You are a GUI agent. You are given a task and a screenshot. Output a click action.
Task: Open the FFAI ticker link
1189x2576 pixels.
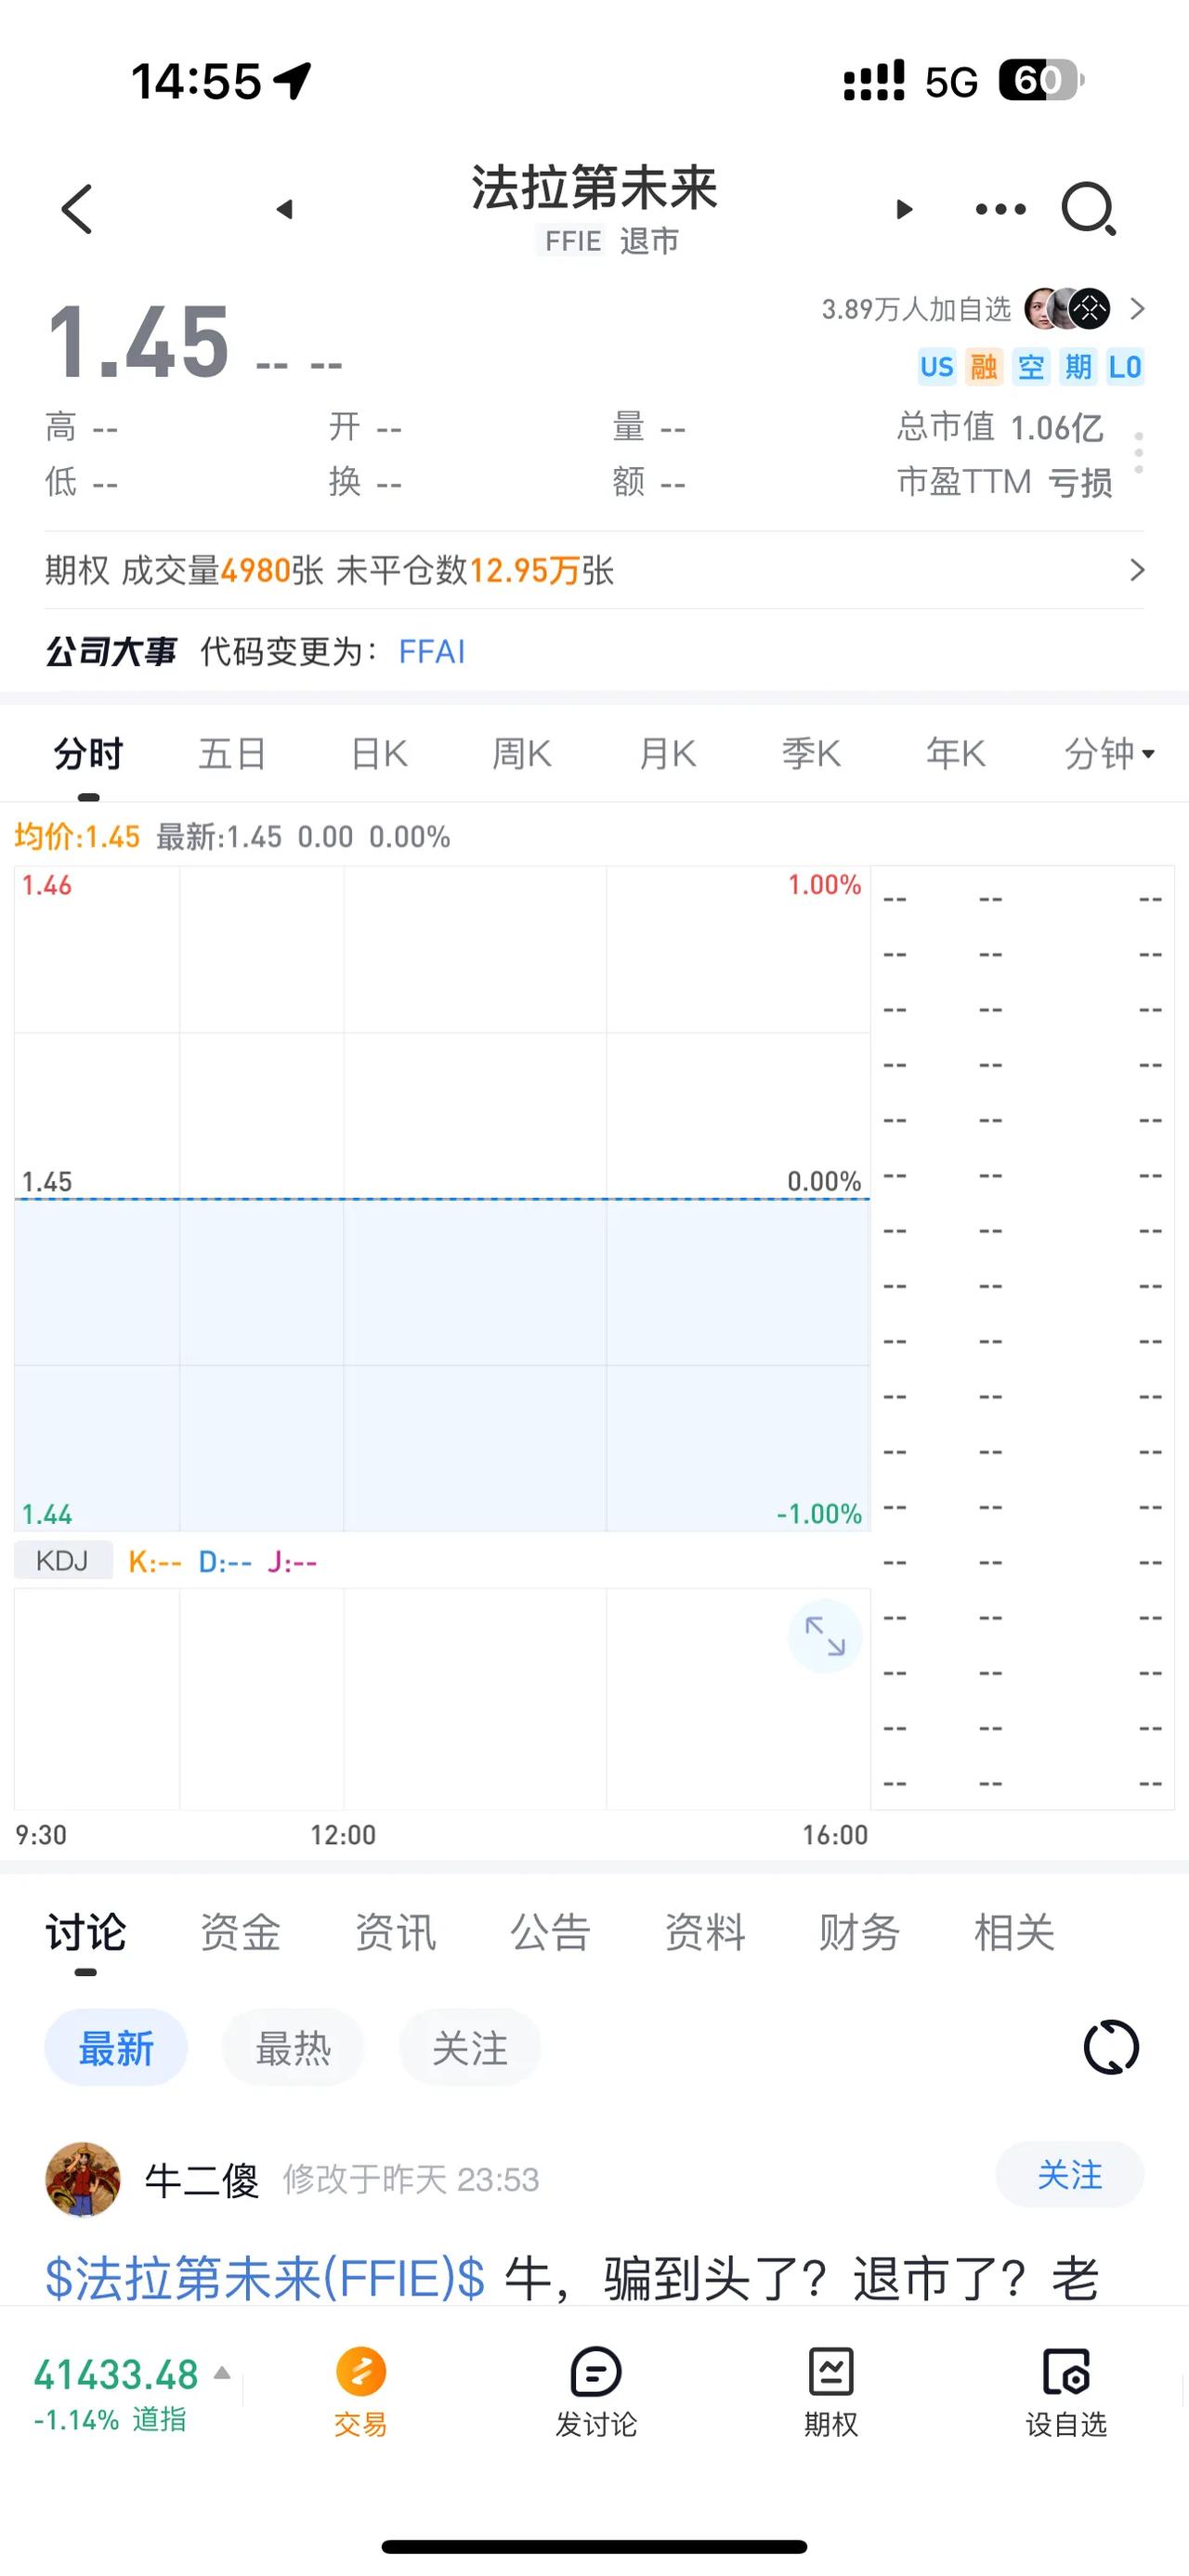coord(432,652)
